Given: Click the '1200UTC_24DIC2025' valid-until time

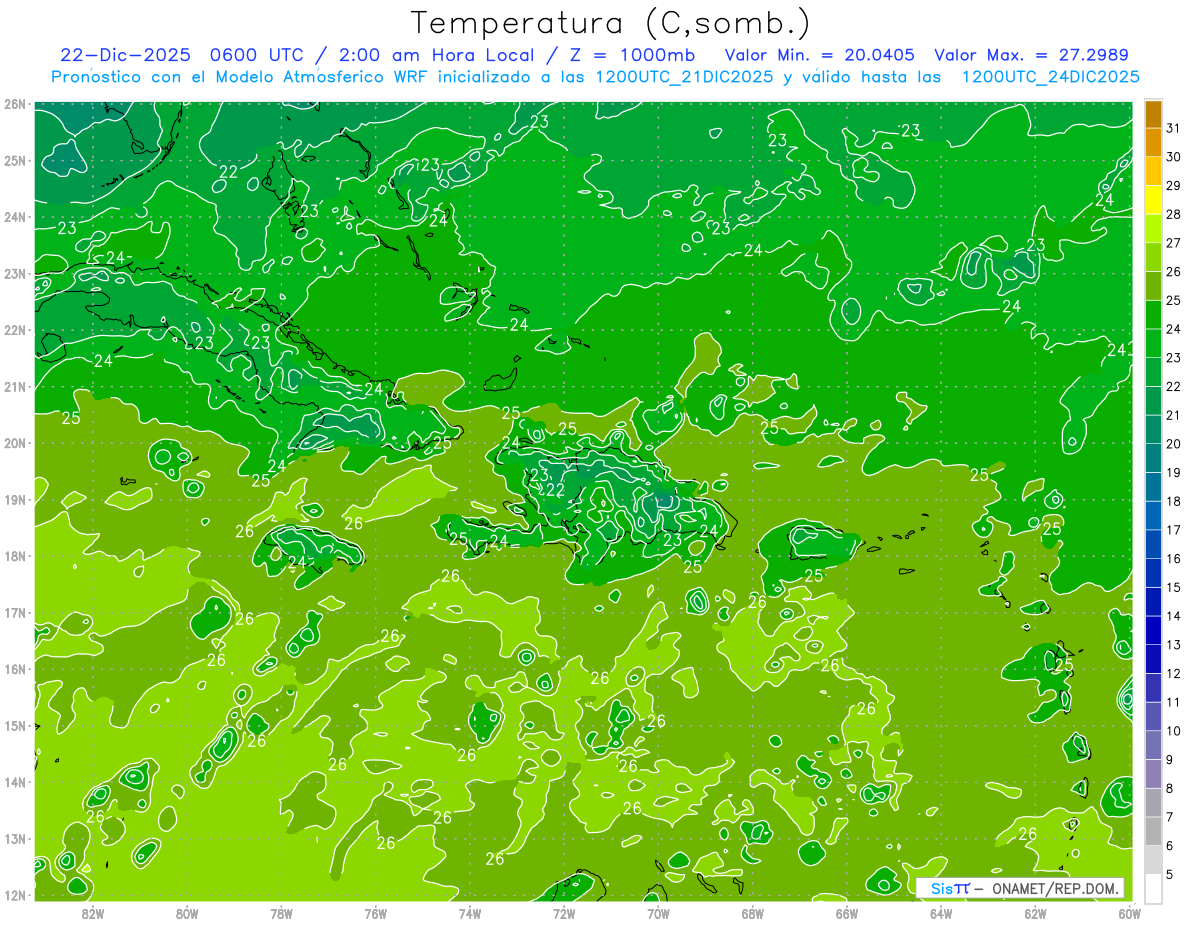Looking at the screenshot, I should click(x=1050, y=76).
